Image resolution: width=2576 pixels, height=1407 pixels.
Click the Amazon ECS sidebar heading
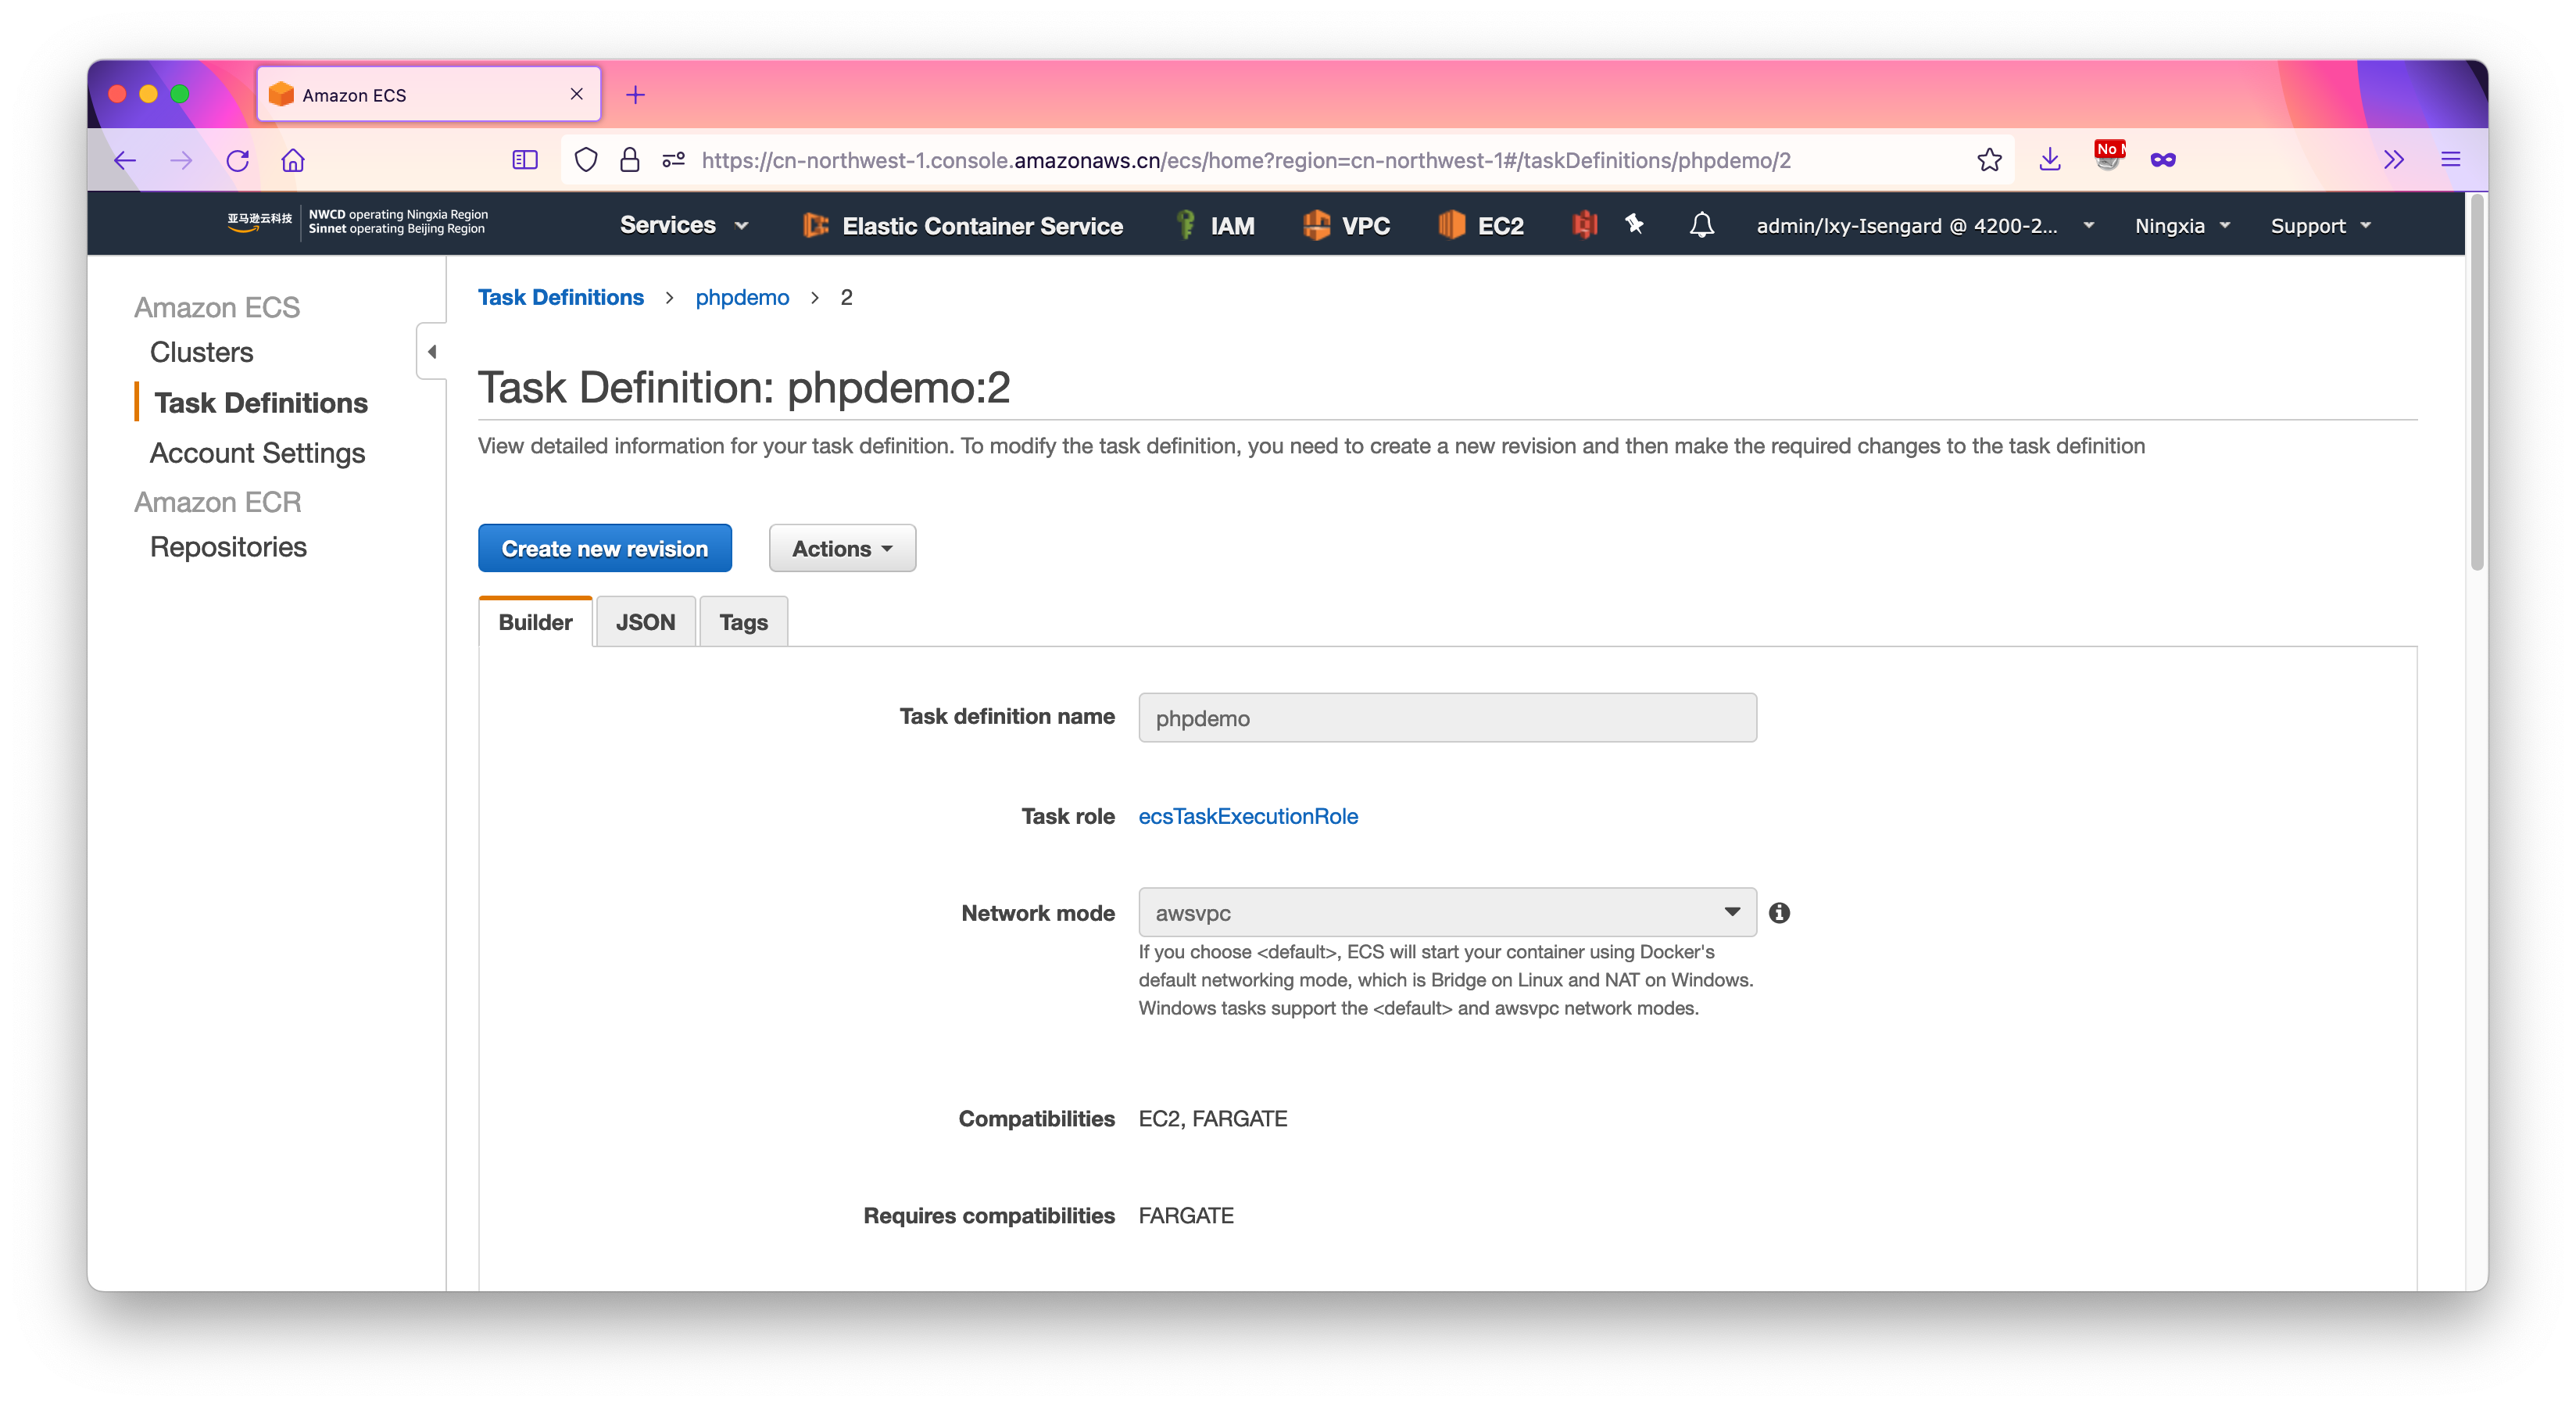click(x=217, y=307)
